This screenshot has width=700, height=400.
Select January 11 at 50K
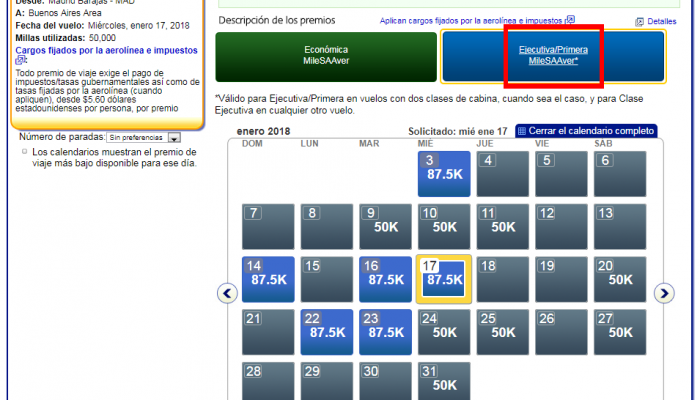(502, 226)
